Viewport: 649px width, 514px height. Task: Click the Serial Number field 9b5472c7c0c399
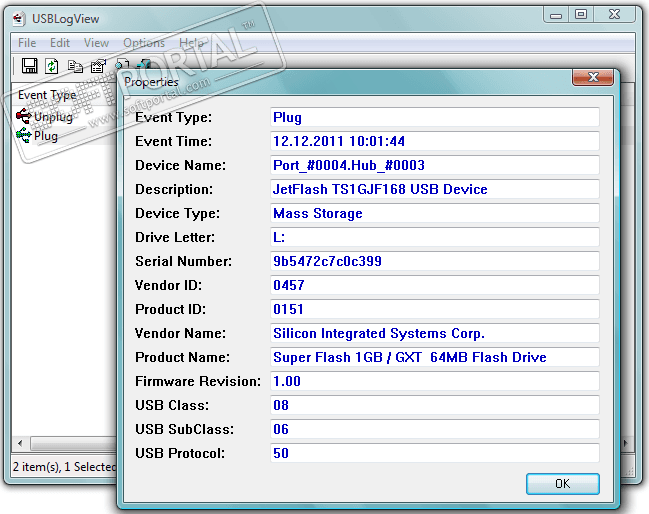pos(435,261)
